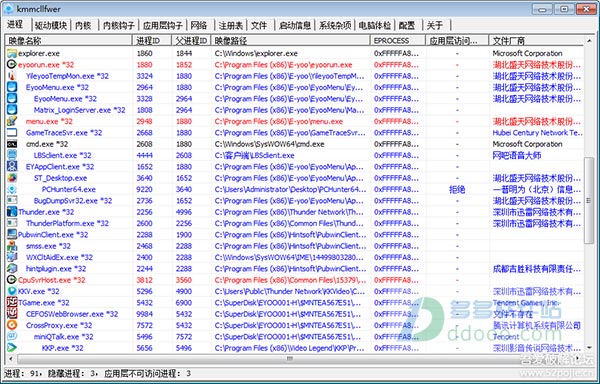
Task: Click the horizontal scrollbar left arrow
Action: [10, 359]
